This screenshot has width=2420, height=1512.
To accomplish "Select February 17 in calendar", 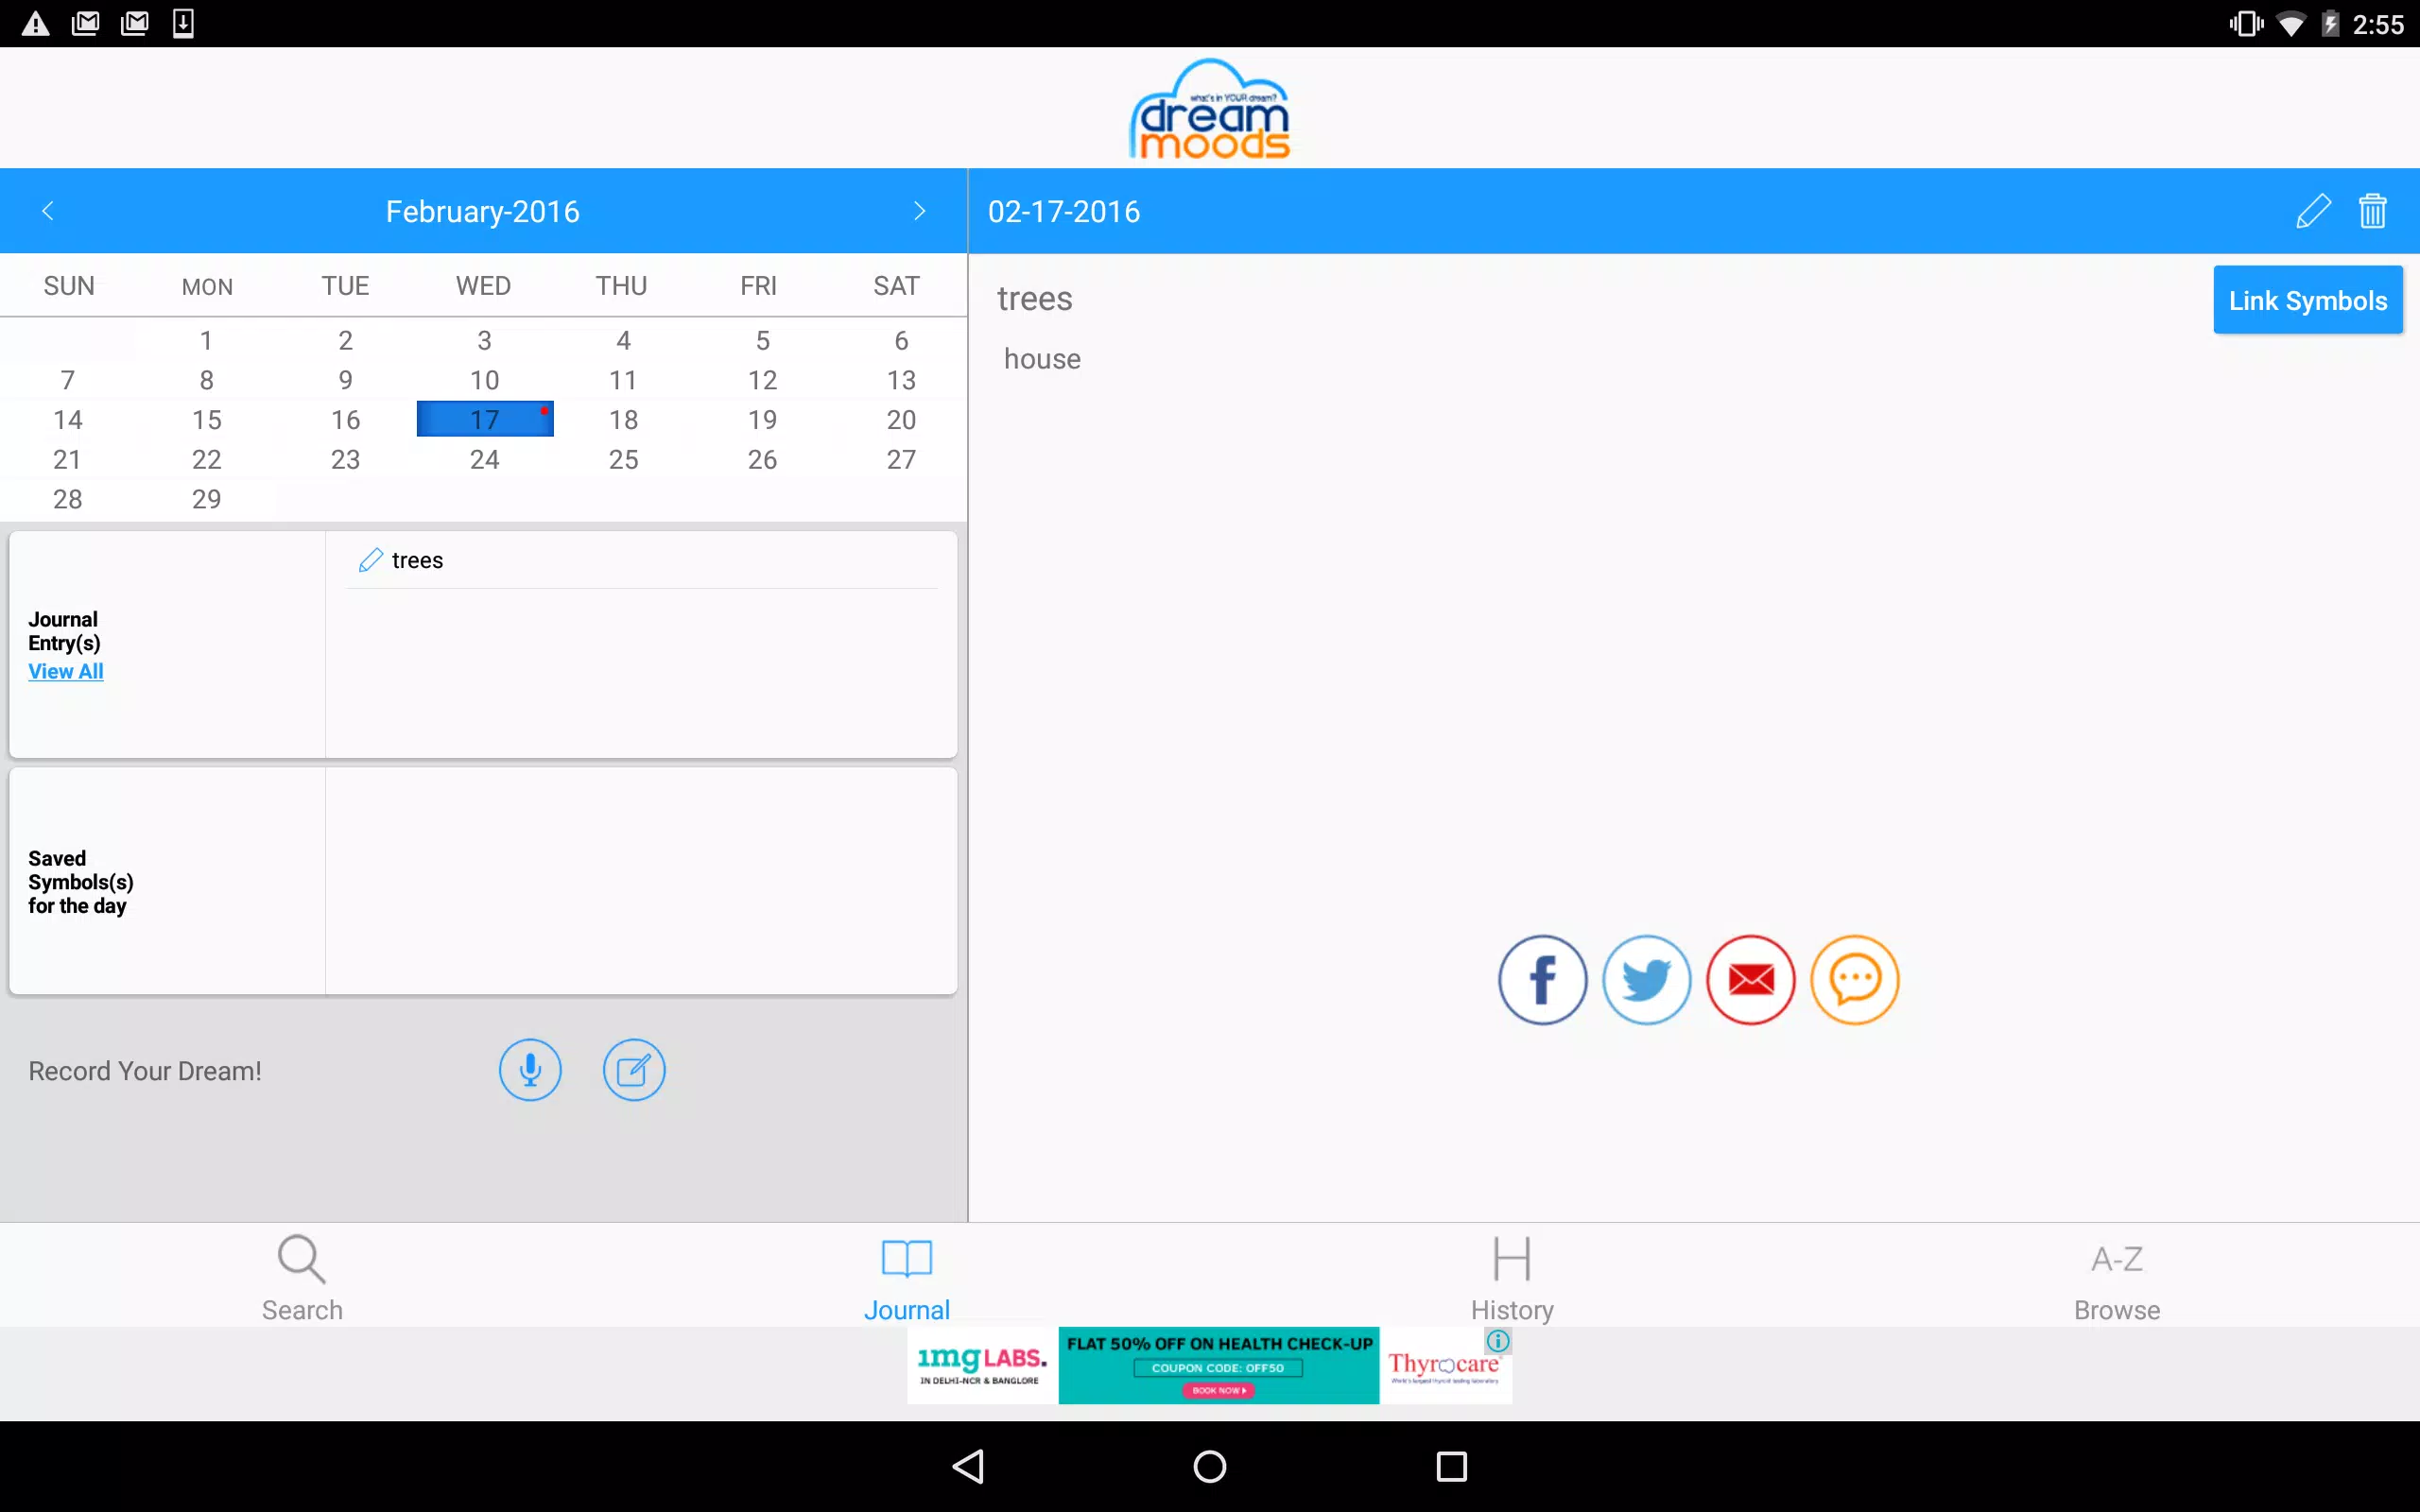I will click(485, 420).
